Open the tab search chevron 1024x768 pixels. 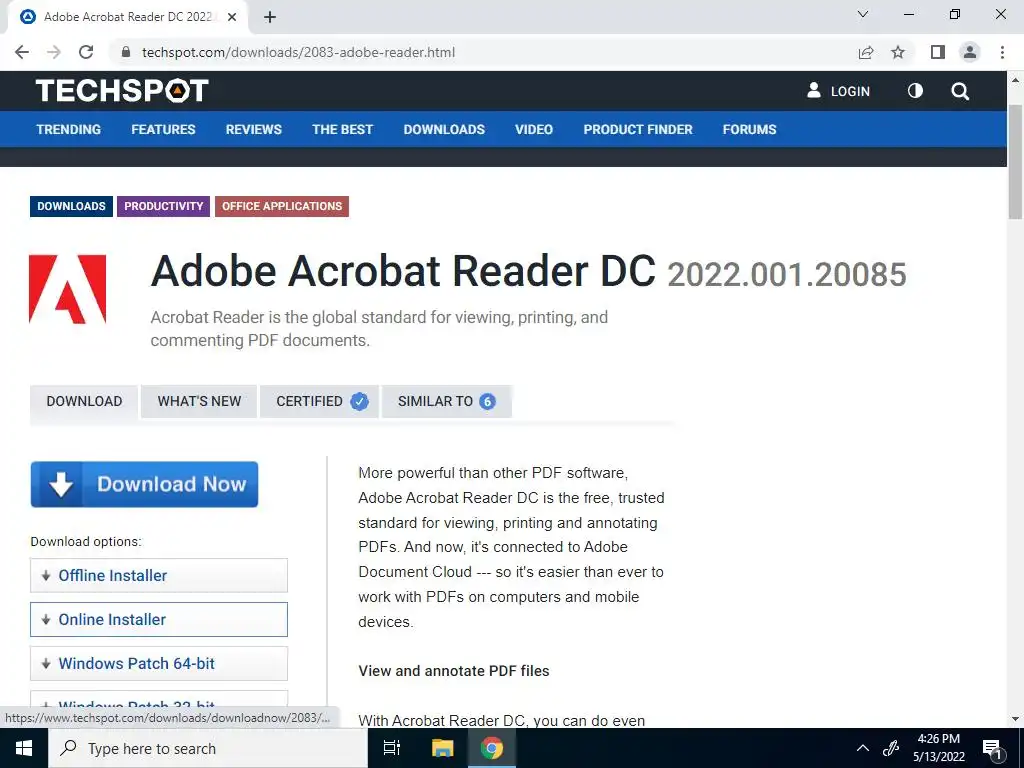[863, 14]
